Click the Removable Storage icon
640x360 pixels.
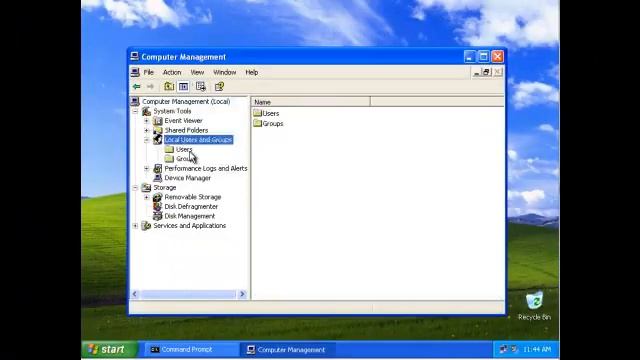pyautogui.click(x=158, y=197)
